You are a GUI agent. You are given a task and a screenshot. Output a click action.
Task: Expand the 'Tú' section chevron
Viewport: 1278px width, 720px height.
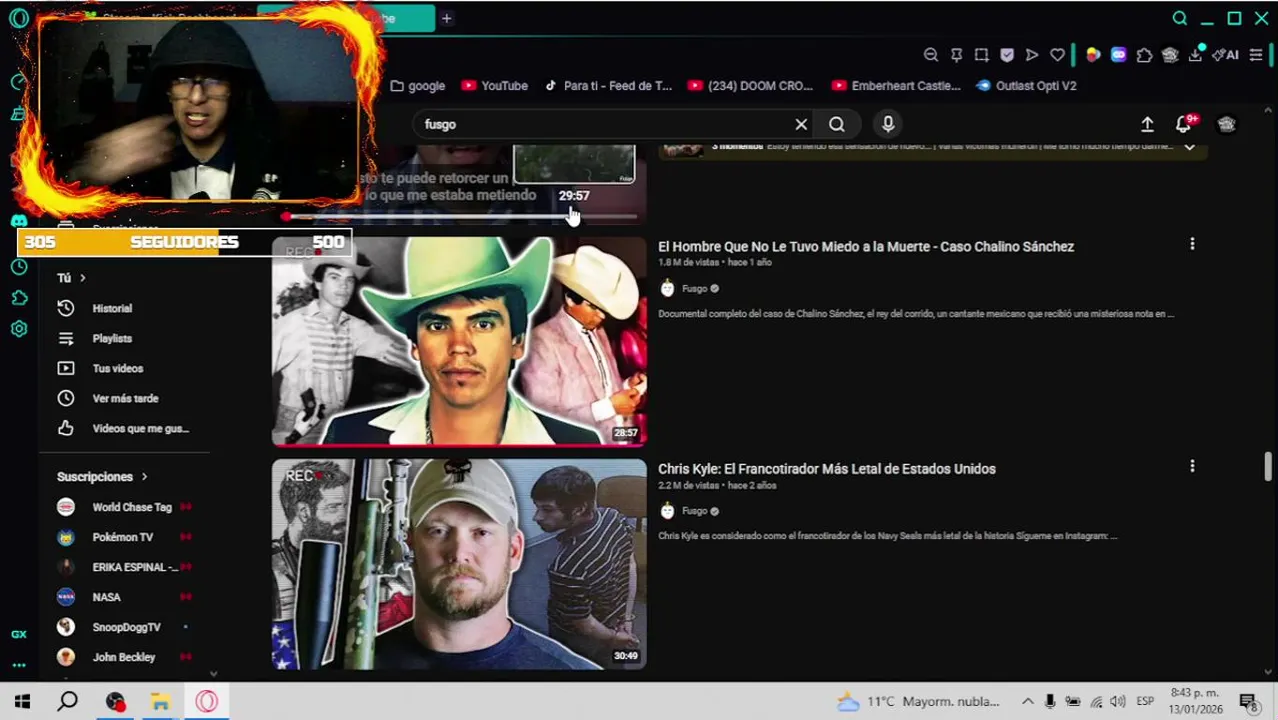pos(83,278)
